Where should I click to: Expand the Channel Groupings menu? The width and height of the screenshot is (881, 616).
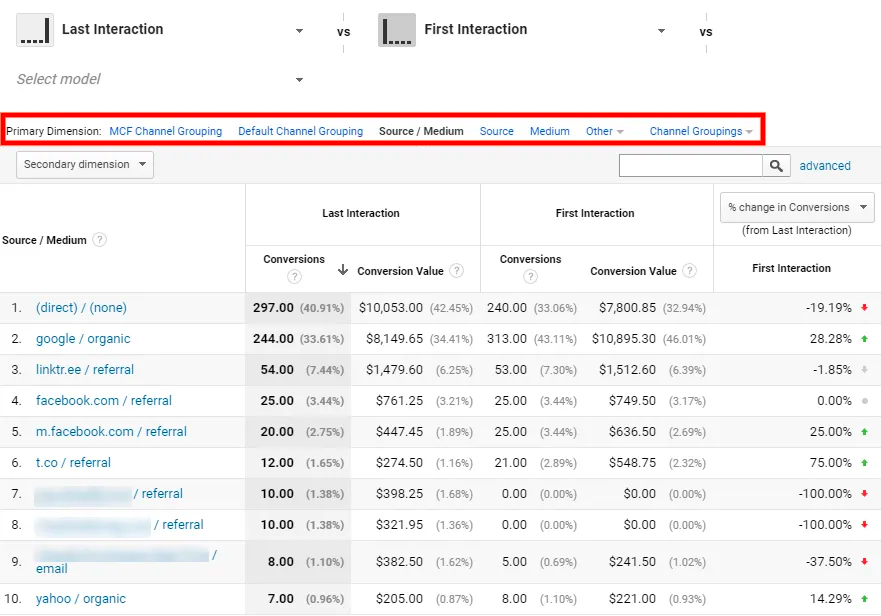pyautogui.click(x=701, y=132)
